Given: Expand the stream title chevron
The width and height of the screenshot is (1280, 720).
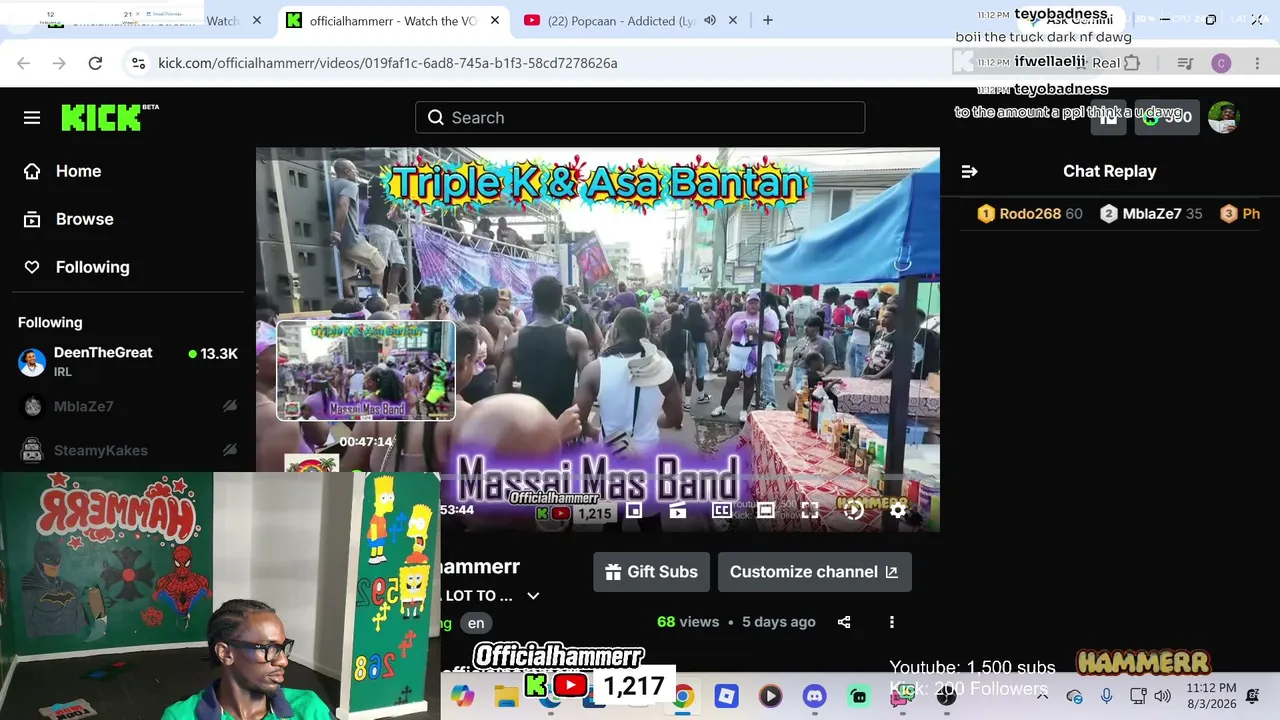Looking at the screenshot, I should 533,596.
